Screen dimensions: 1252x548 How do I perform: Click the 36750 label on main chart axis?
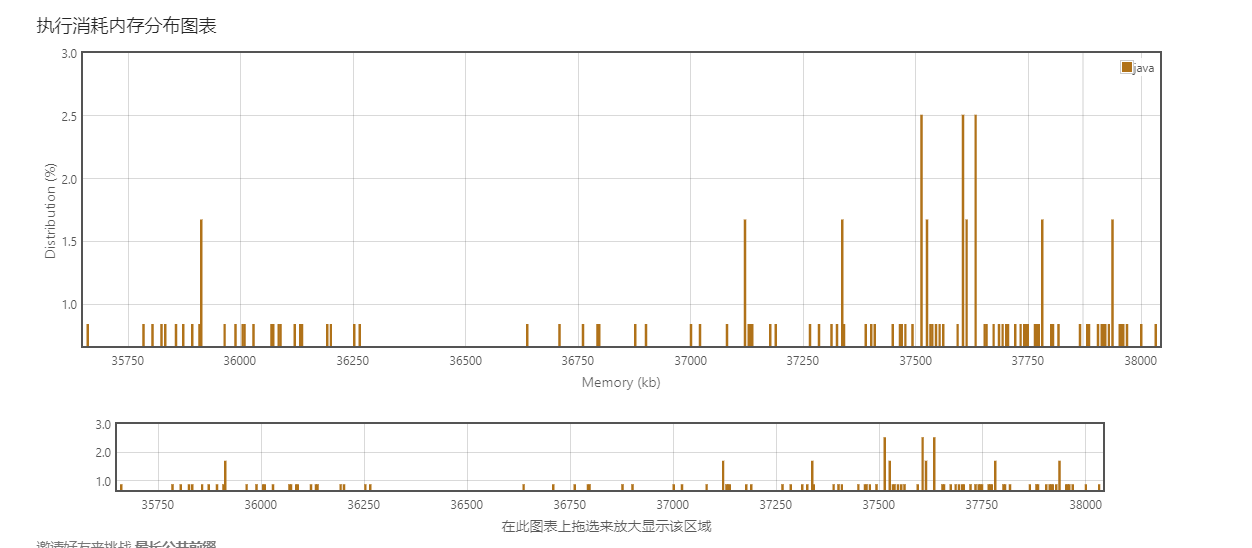point(578,361)
